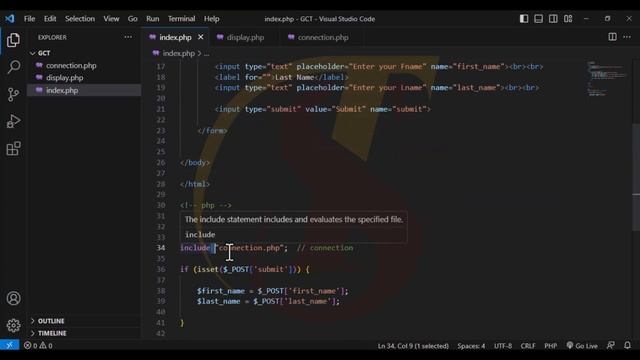Click the submit input on line 21
This screenshot has height=360, width=640.
click(x=322, y=109)
